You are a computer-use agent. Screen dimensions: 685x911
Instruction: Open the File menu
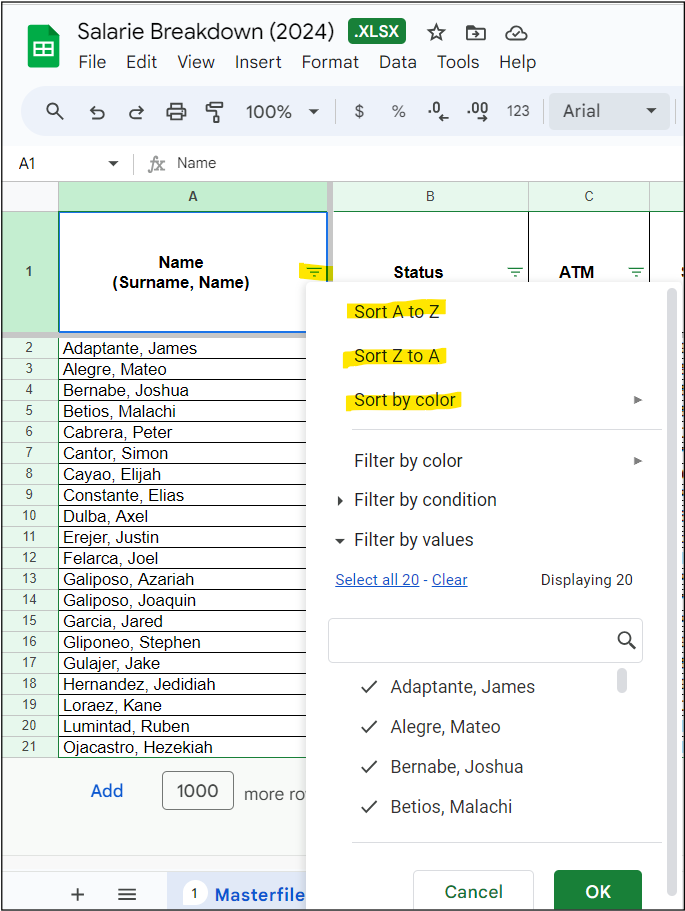click(x=92, y=62)
